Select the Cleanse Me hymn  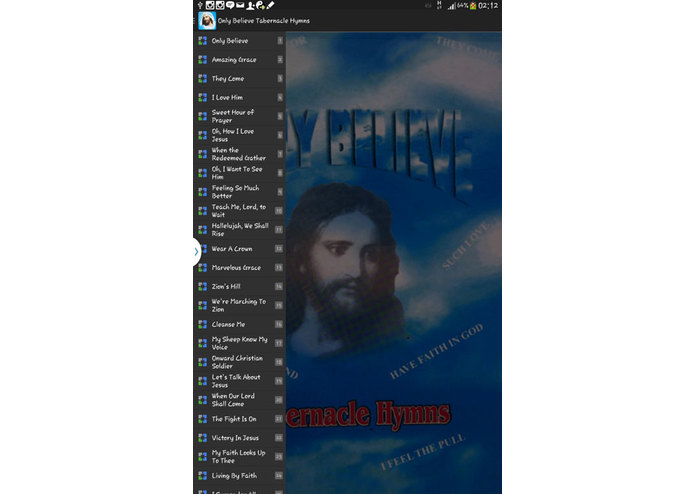tap(239, 324)
